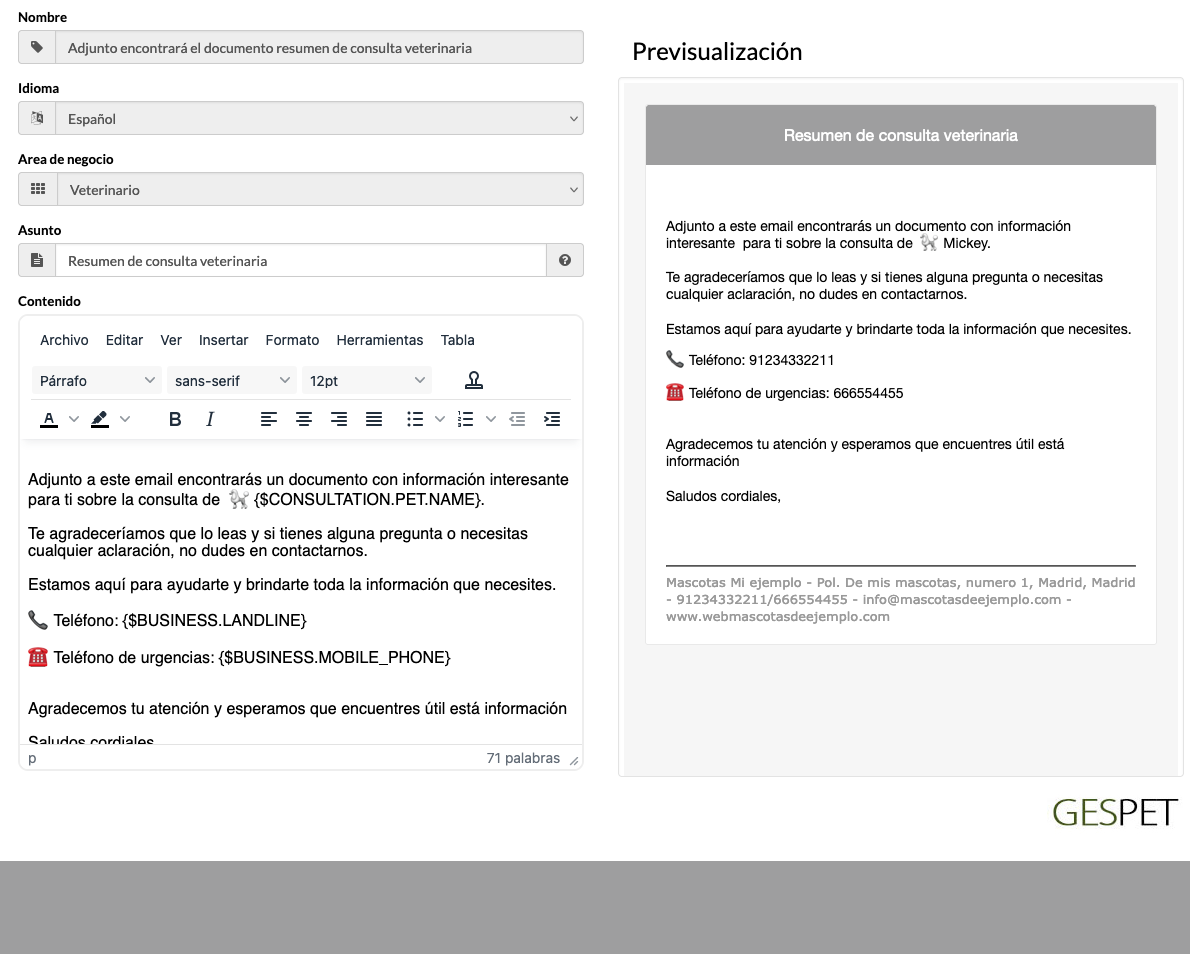Open the 12pt font size dropdown
1190x954 pixels.
click(x=366, y=381)
